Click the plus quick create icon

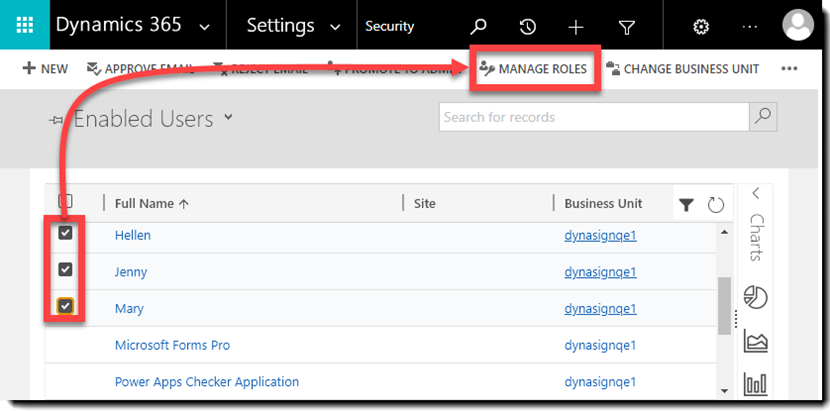point(575,26)
